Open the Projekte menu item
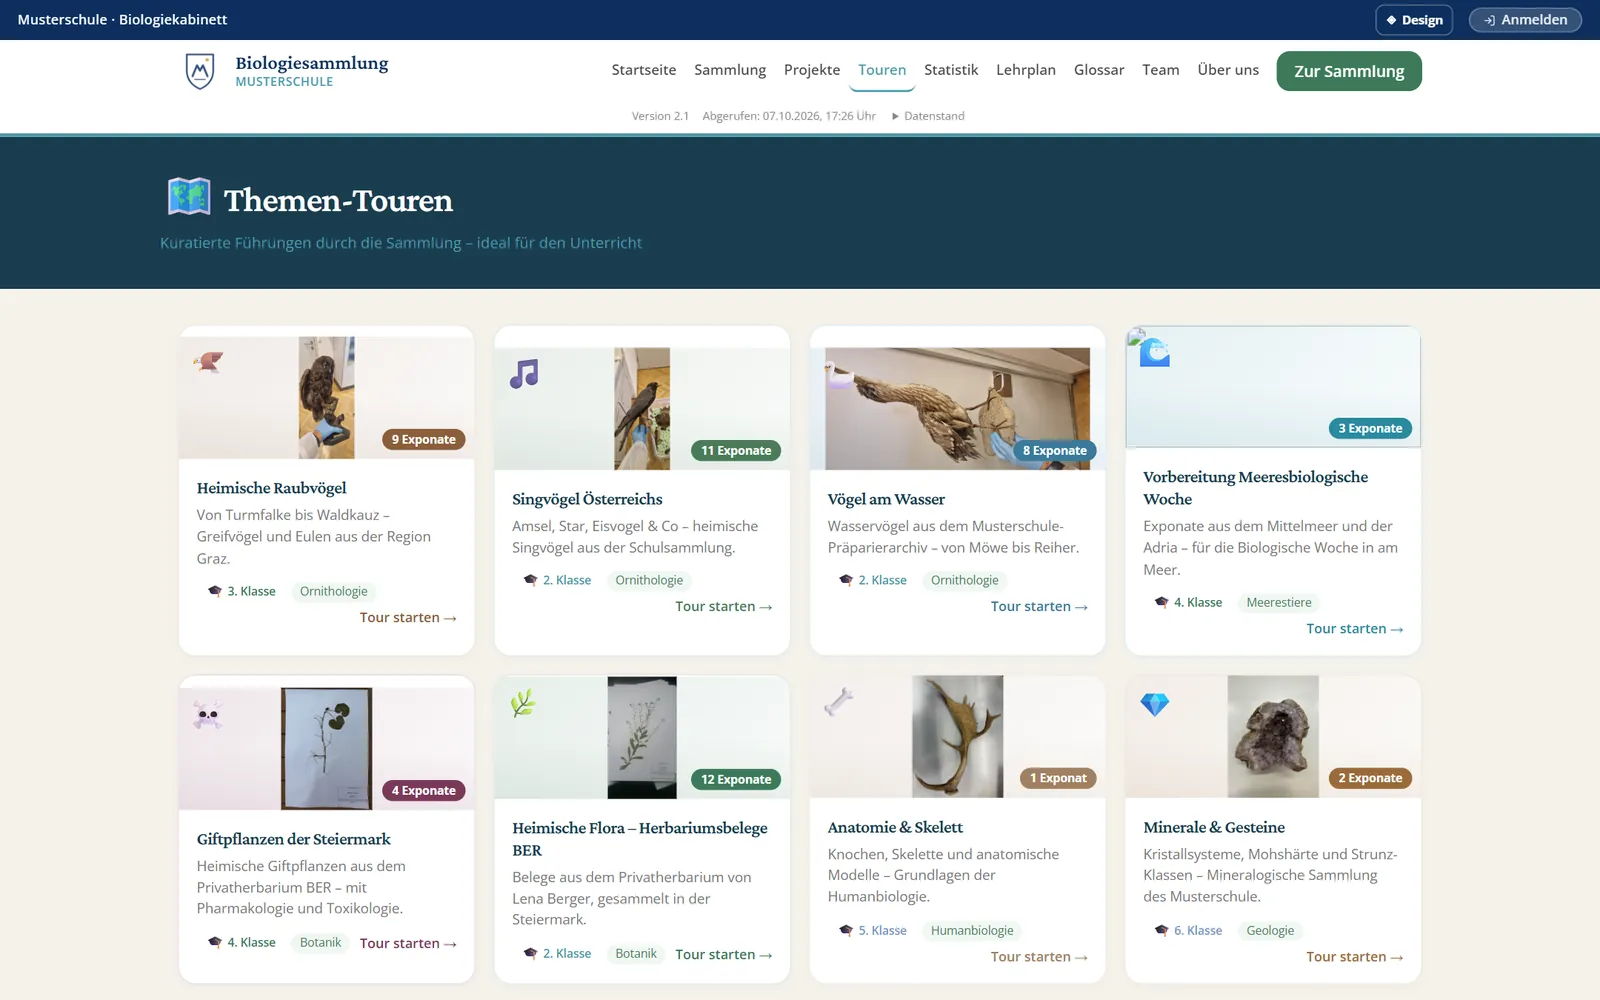1600x1000 pixels. [812, 70]
